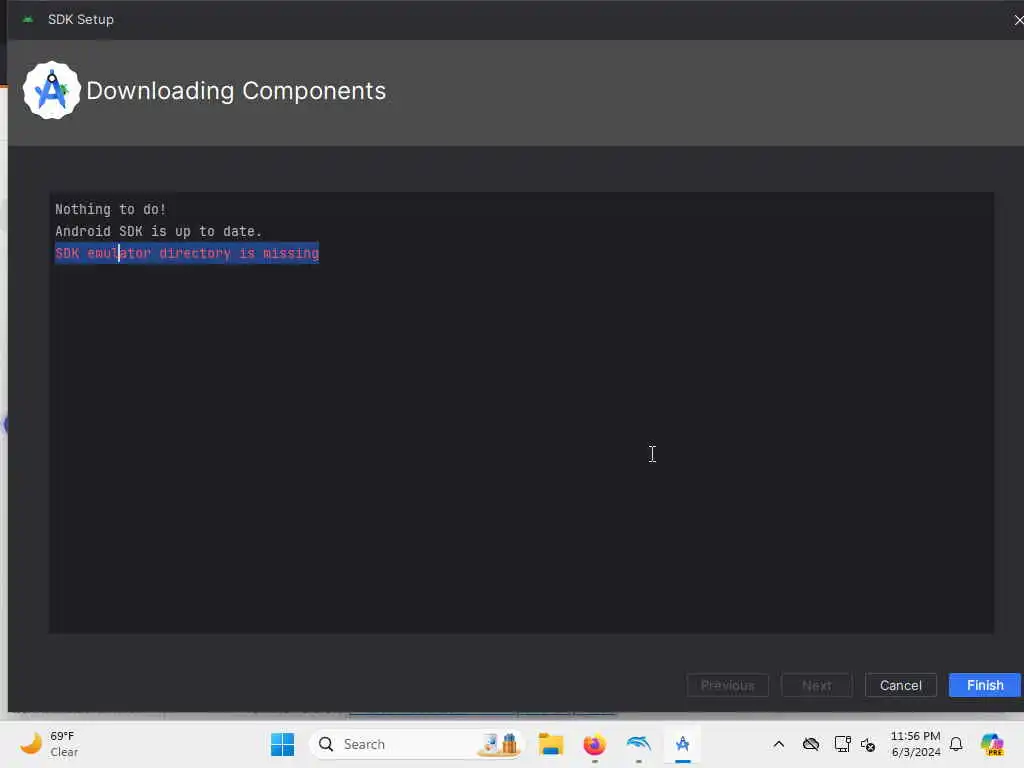The image size is (1024, 768).
Task: Click the "Nothing to do!" log line
Action: pos(110,210)
